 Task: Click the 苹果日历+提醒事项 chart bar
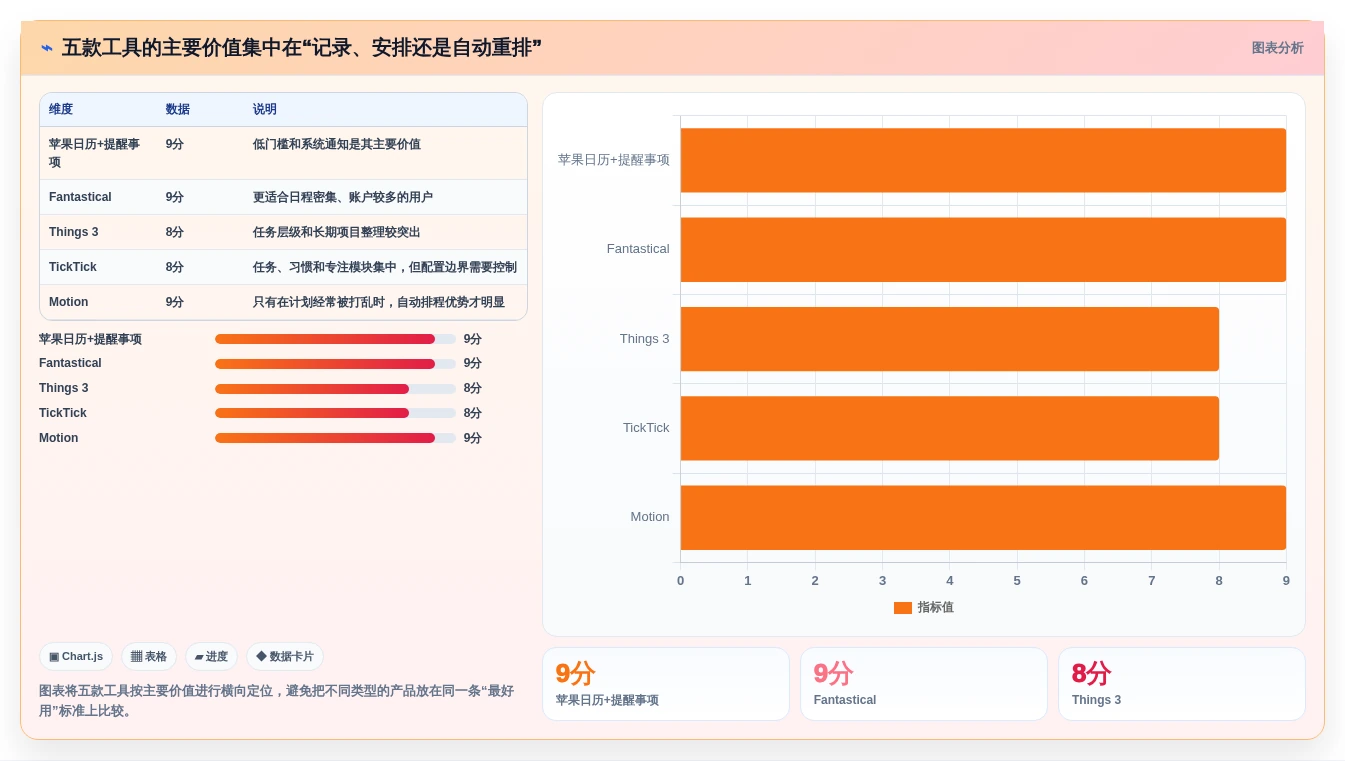983,160
